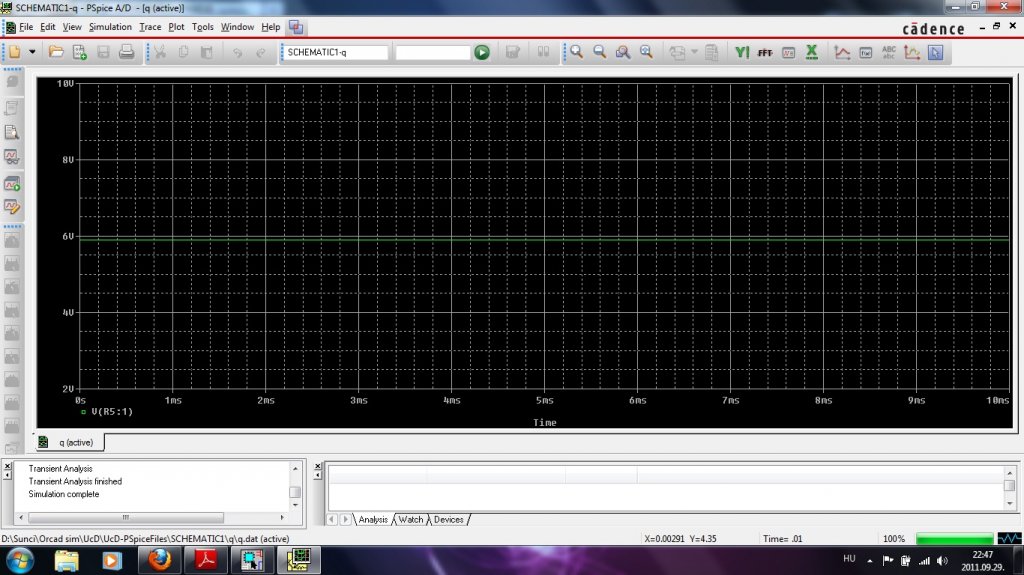Click the Windows Start button

(x=20, y=561)
